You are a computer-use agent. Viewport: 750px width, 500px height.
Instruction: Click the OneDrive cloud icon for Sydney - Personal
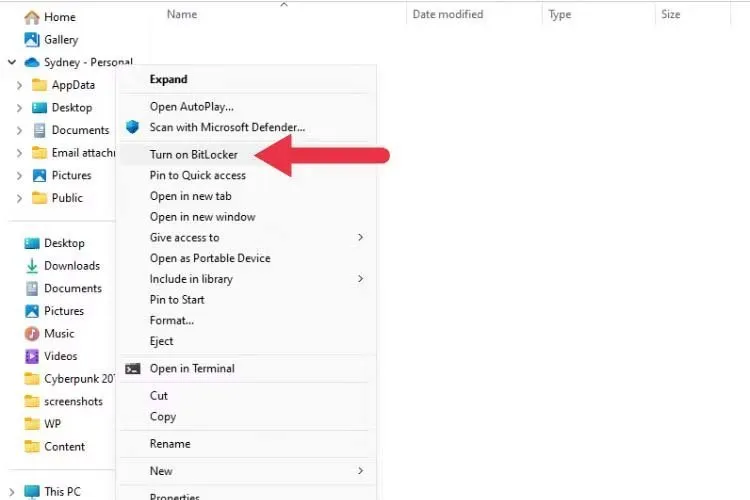(32, 62)
